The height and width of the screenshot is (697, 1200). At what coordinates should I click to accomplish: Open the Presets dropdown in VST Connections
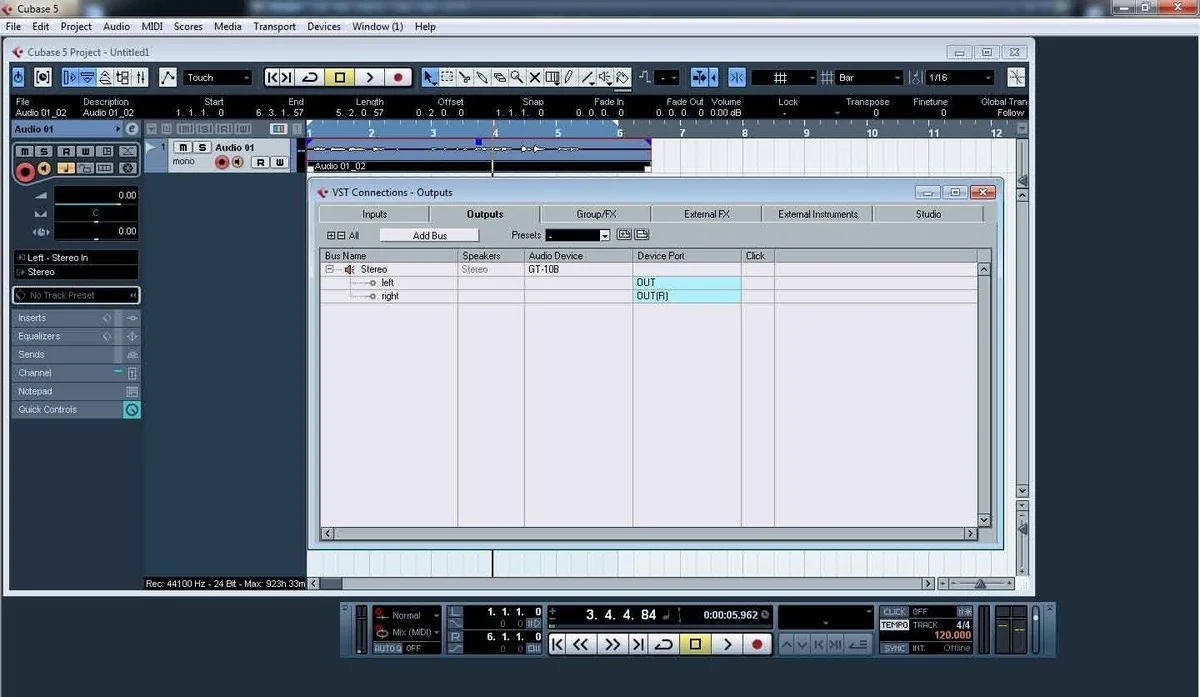[604, 236]
